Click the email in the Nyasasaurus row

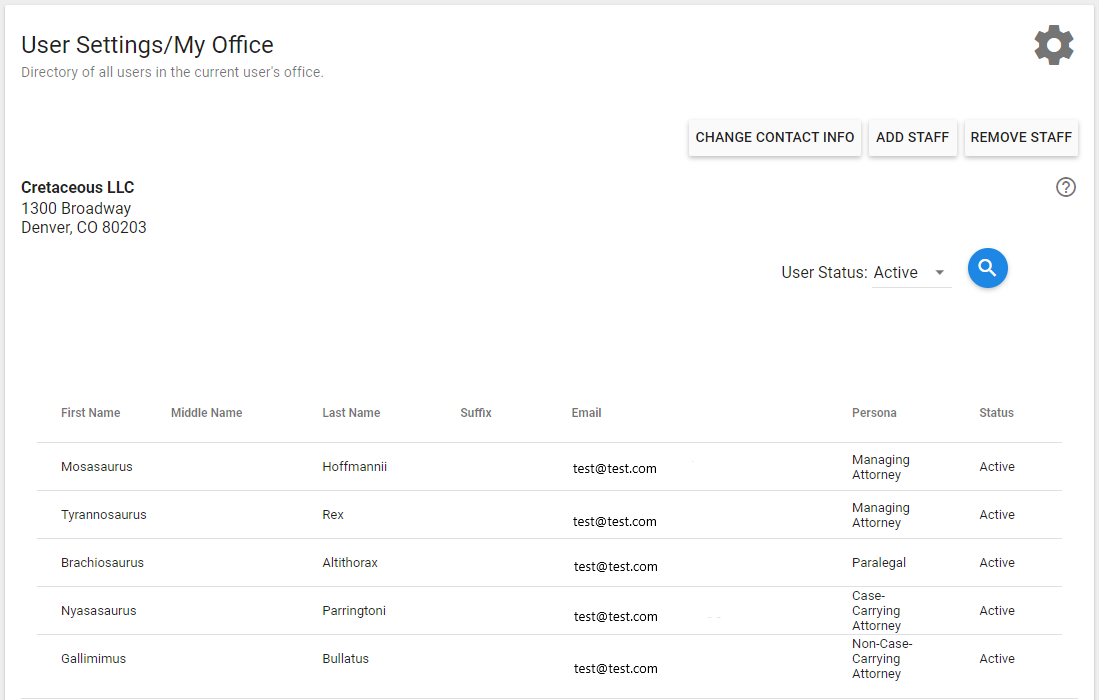pyautogui.click(x=615, y=617)
